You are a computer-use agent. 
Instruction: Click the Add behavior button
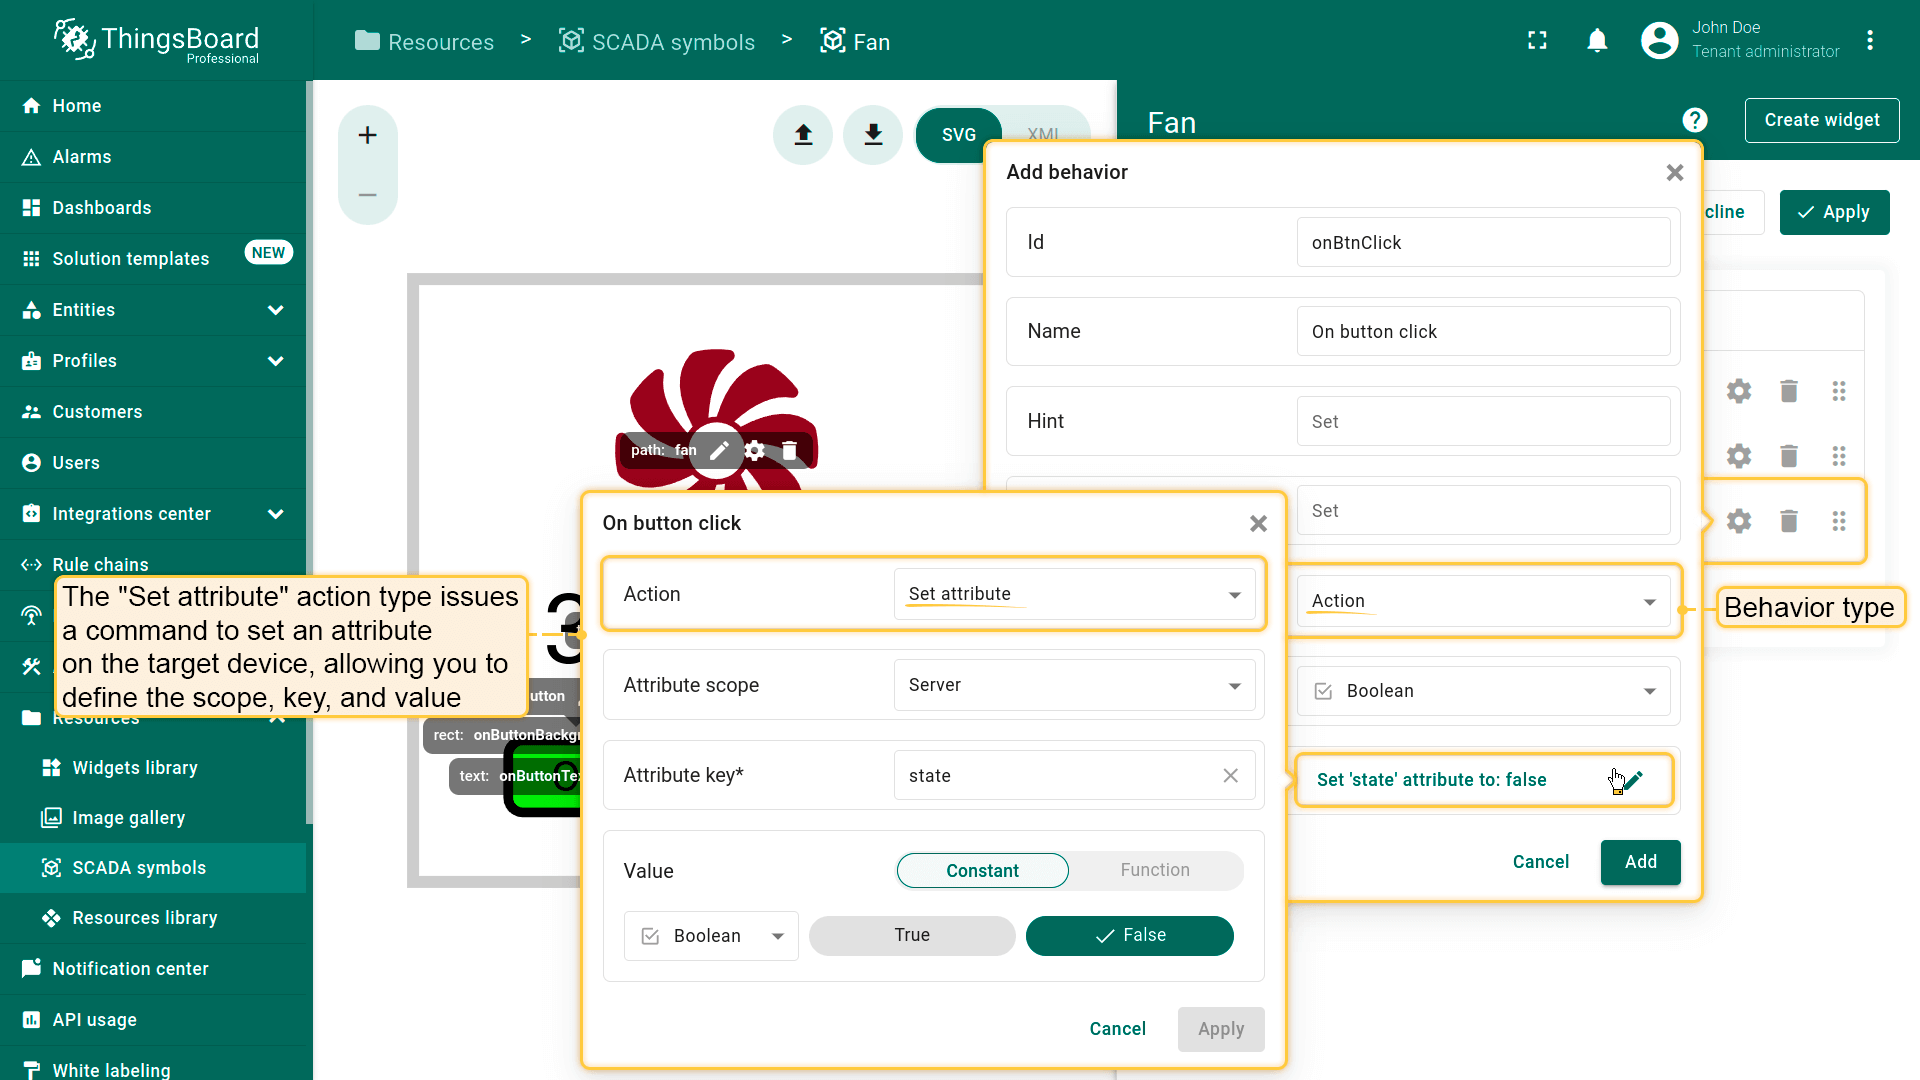click(x=1640, y=862)
